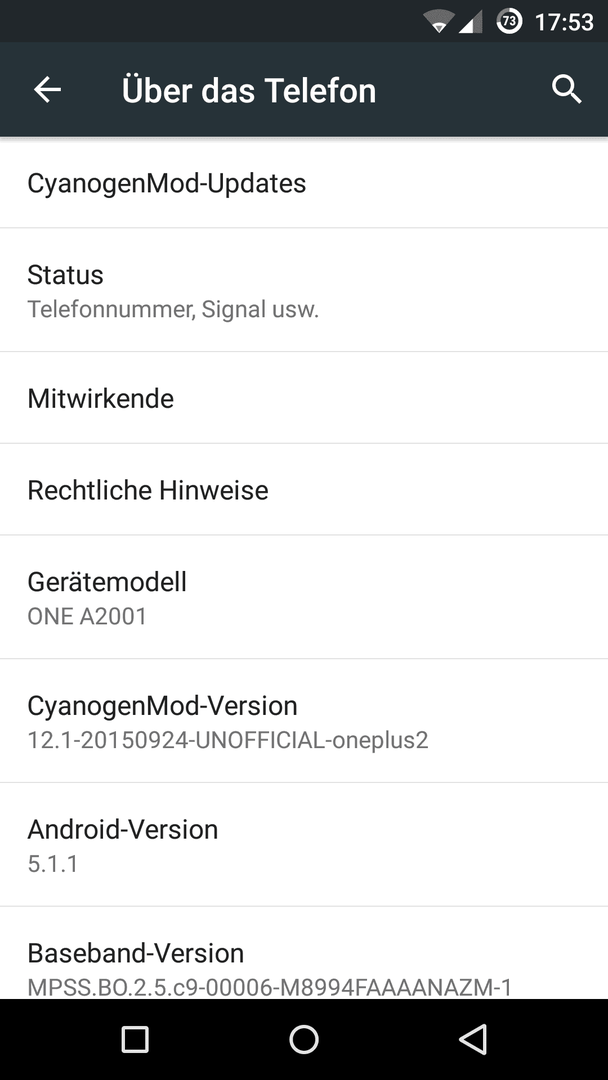Tap the Baseband-Version entry
The width and height of the screenshot is (608, 1080).
tap(304, 953)
